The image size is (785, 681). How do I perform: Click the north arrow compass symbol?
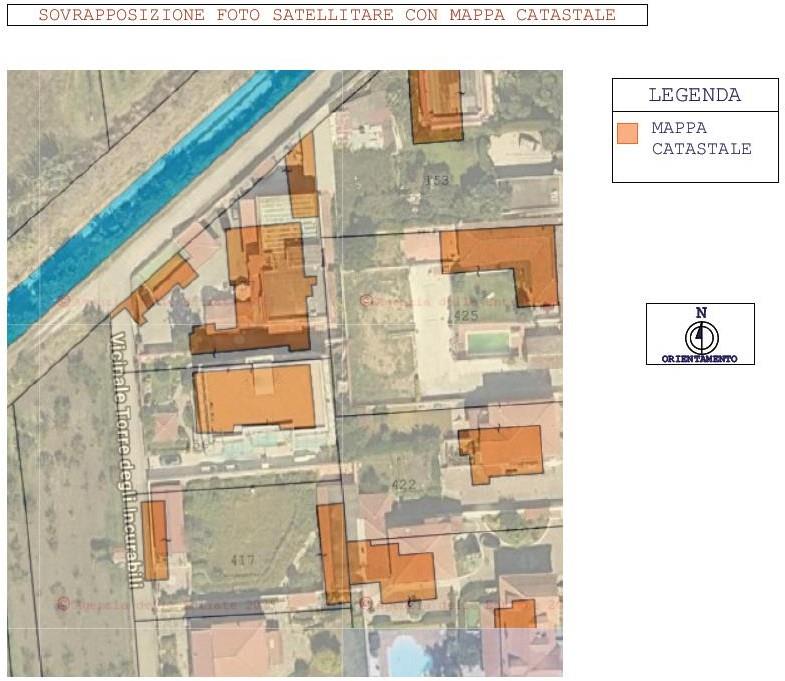[x=701, y=337]
